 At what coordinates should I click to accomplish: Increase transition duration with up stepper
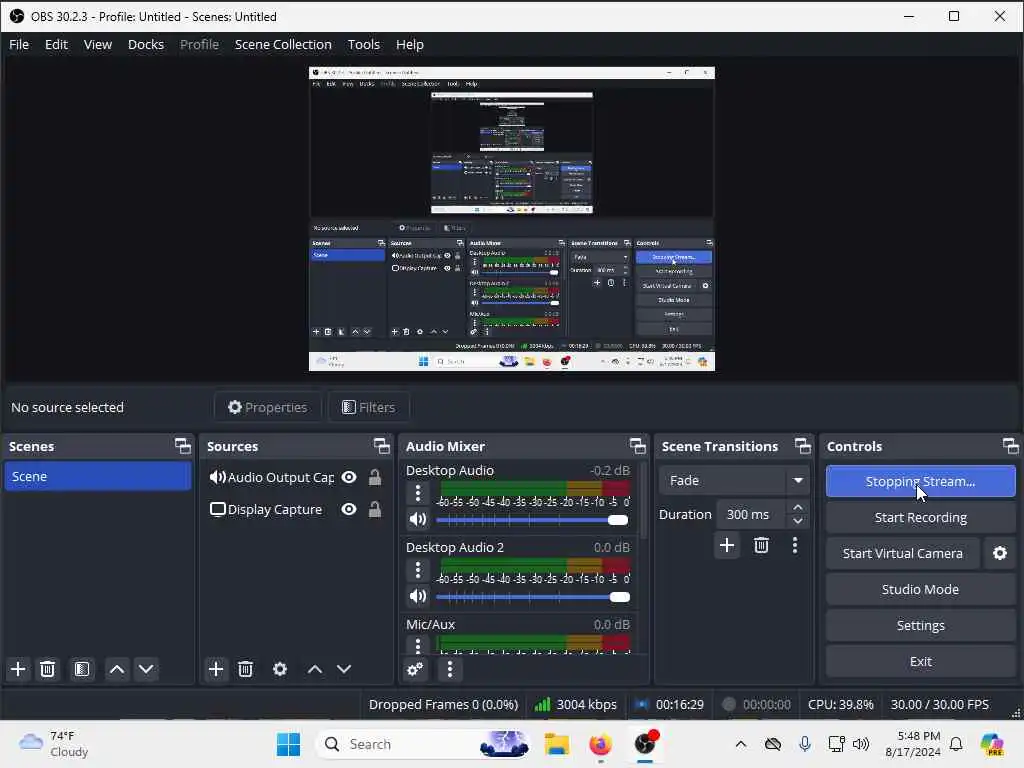point(797,507)
